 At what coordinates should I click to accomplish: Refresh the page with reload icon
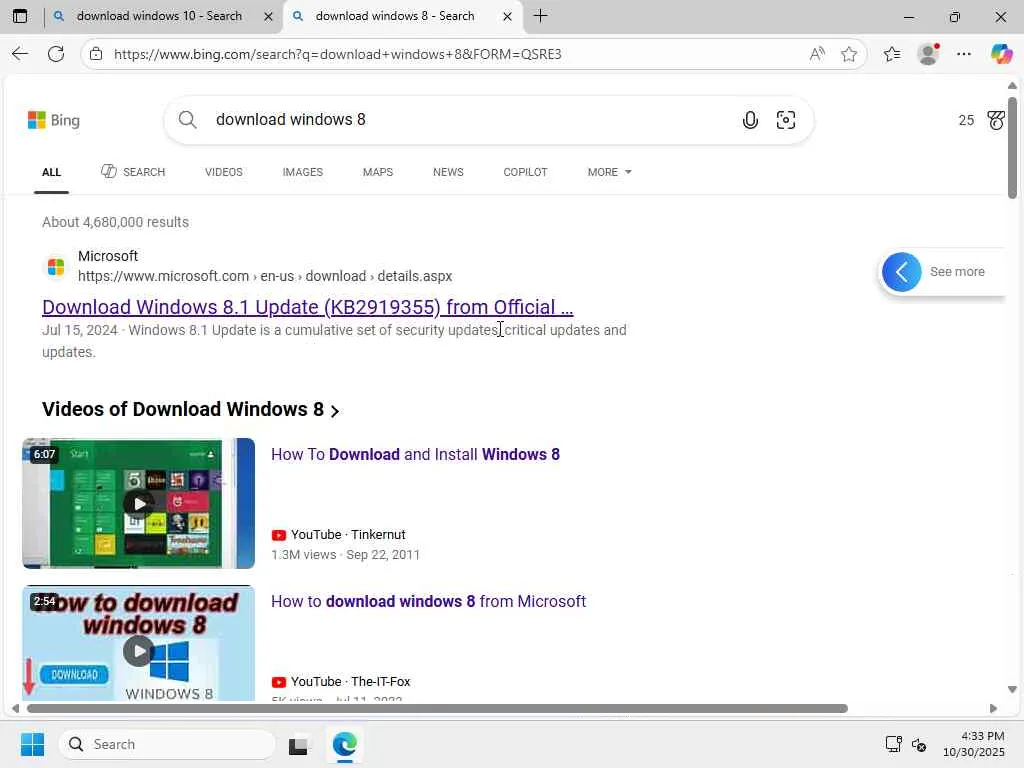[56, 54]
